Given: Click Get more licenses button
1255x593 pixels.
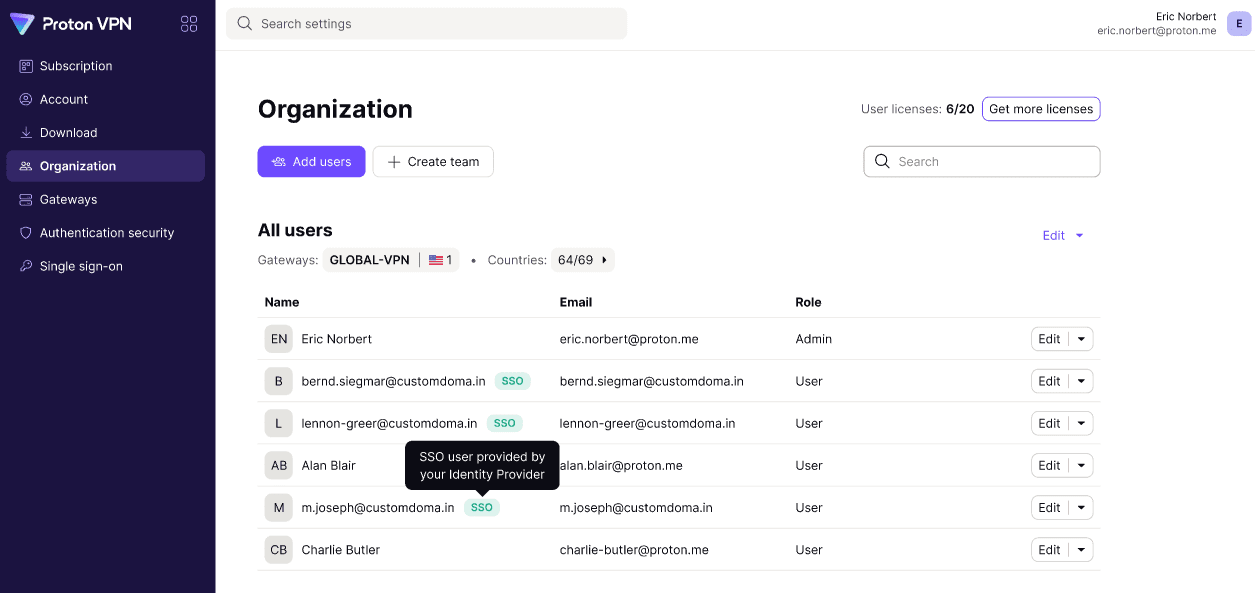Looking at the screenshot, I should coord(1041,109).
